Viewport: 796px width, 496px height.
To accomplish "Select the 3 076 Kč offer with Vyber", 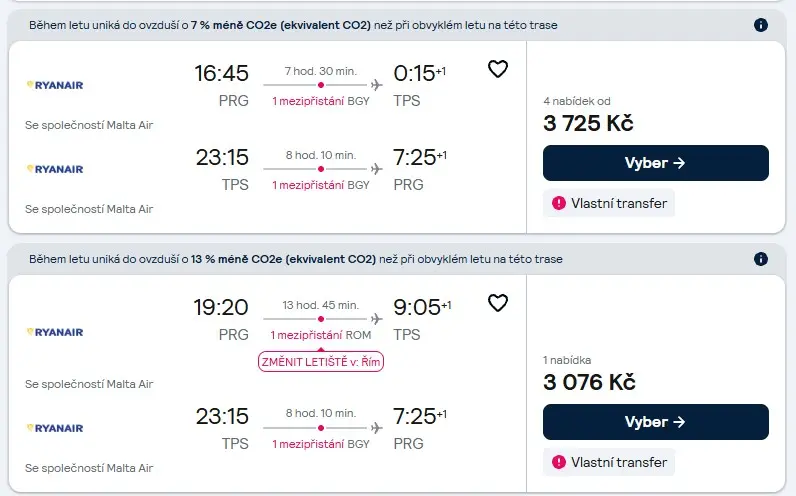I will click(655, 422).
